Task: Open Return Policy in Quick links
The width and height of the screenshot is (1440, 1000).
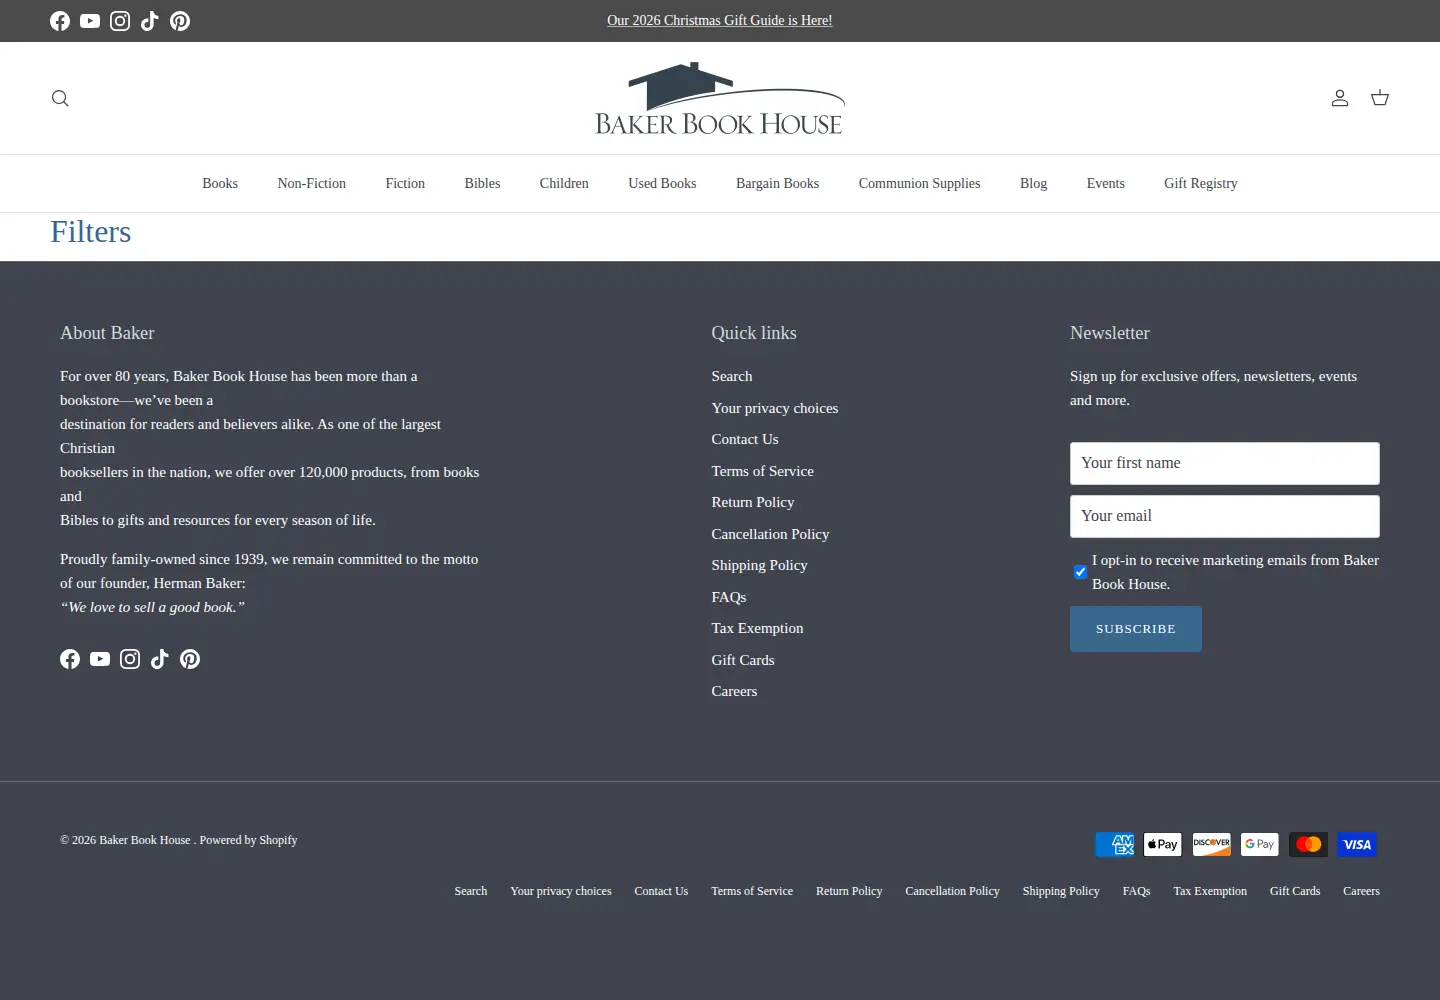Action: [x=753, y=502]
